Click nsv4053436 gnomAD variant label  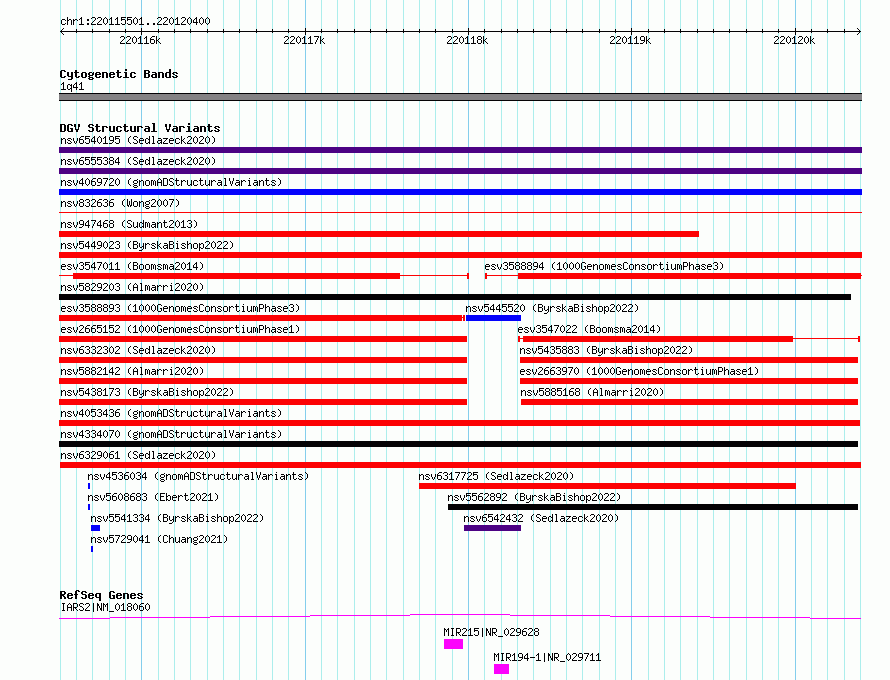click(x=171, y=413)
